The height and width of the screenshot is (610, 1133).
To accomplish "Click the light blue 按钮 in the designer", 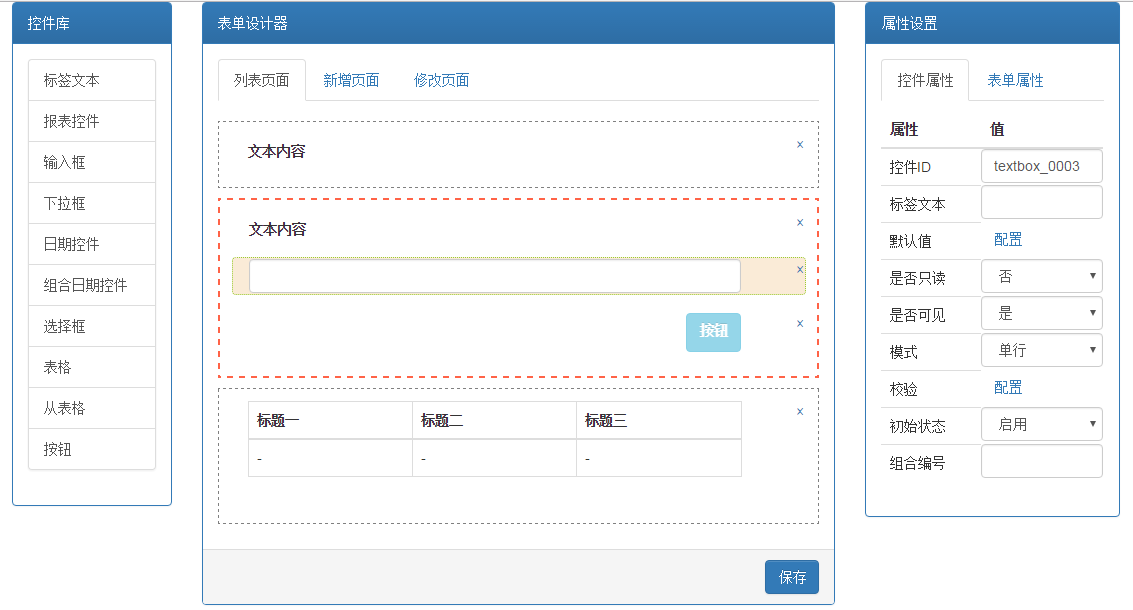I will click(x=713, y=331).
